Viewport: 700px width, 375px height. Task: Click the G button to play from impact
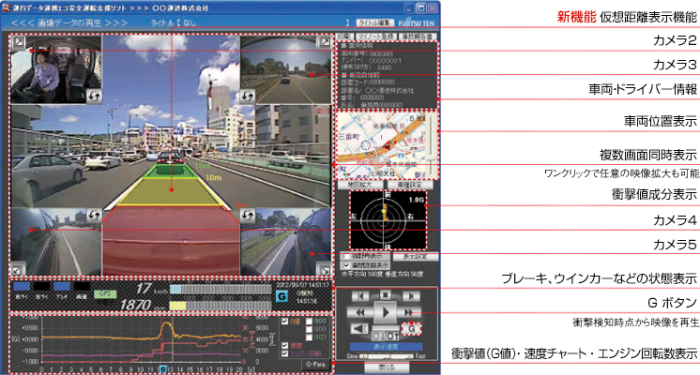point(412,329)
